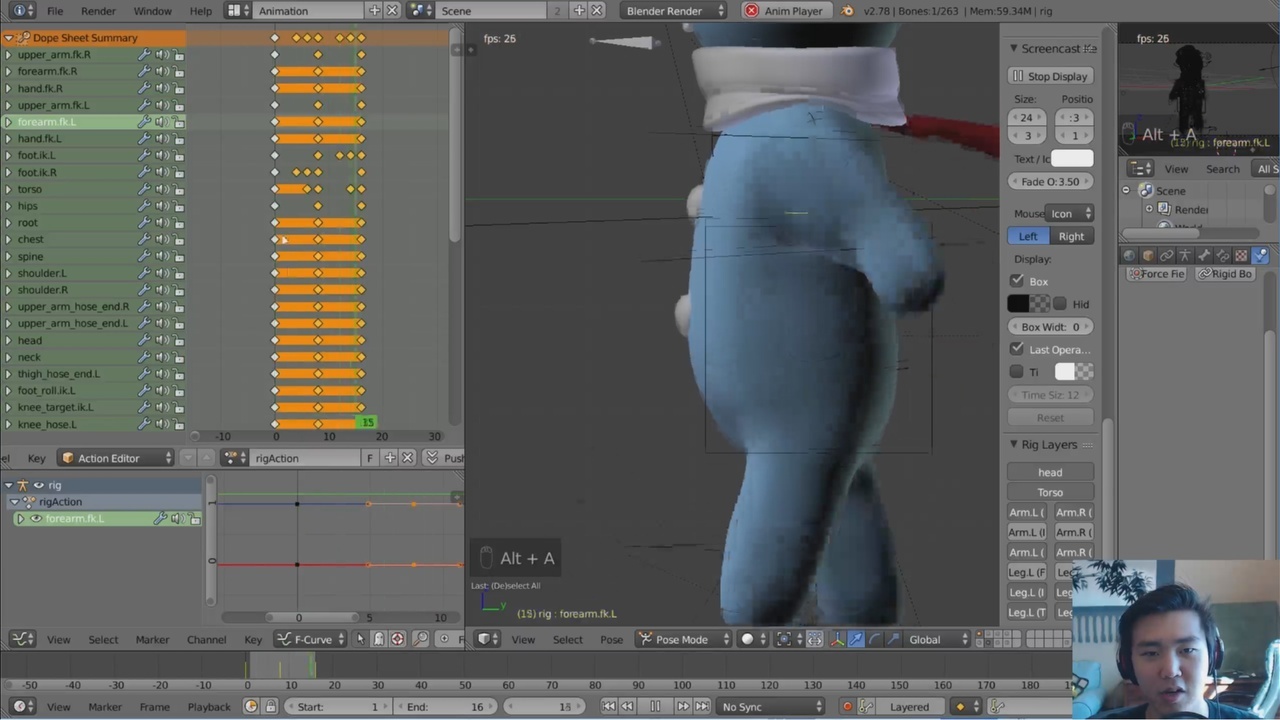Click the head button under Rig Layers

pyautogui.click(x=1050, y=471)
